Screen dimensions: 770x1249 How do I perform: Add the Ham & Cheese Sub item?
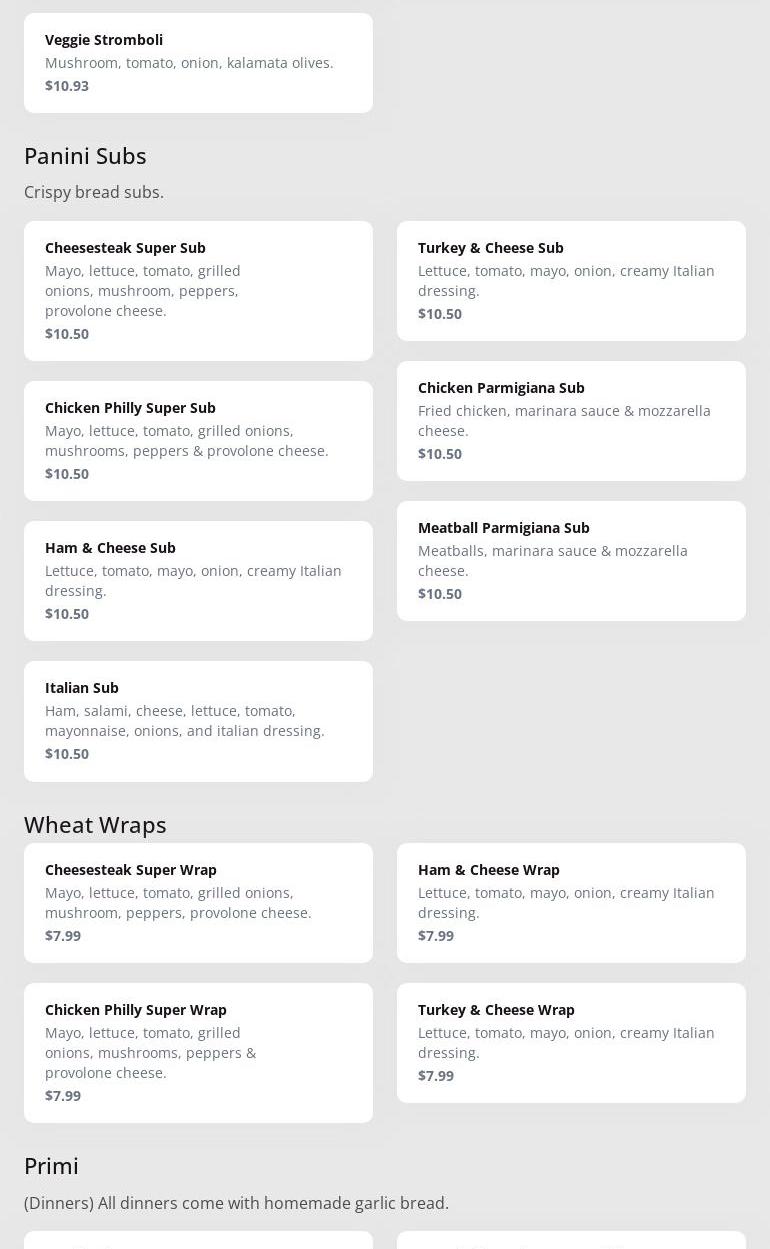pyautogui.click(x=198, y=580)
